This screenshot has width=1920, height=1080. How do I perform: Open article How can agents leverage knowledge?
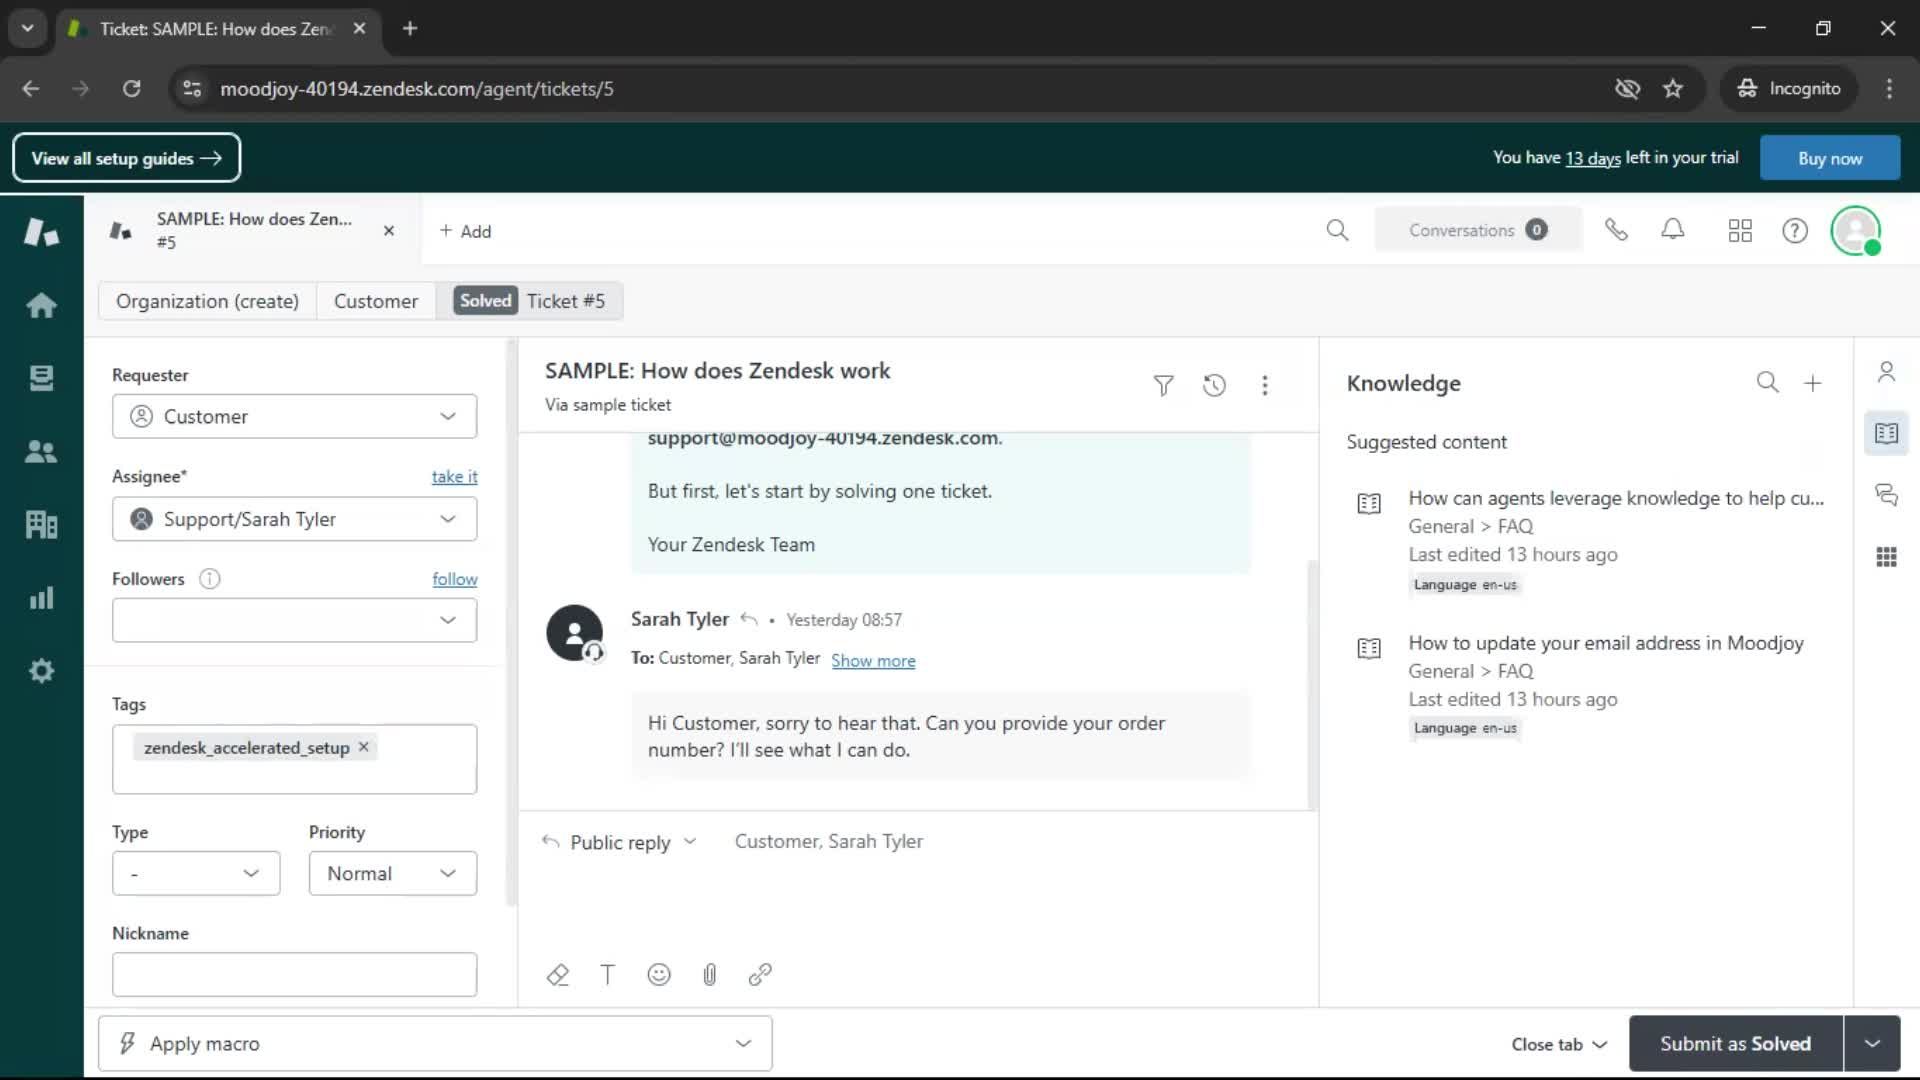(x=1615, y=498)
